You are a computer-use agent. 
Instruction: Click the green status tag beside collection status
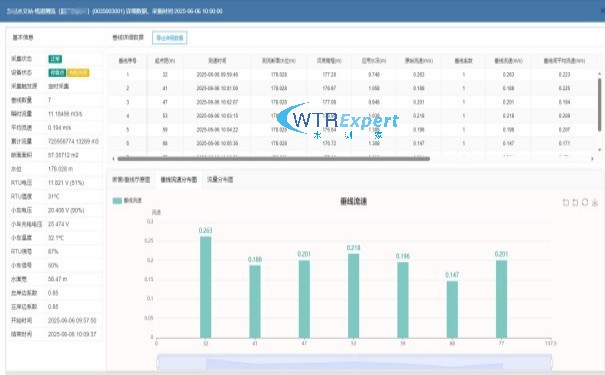tap(55, 59)
